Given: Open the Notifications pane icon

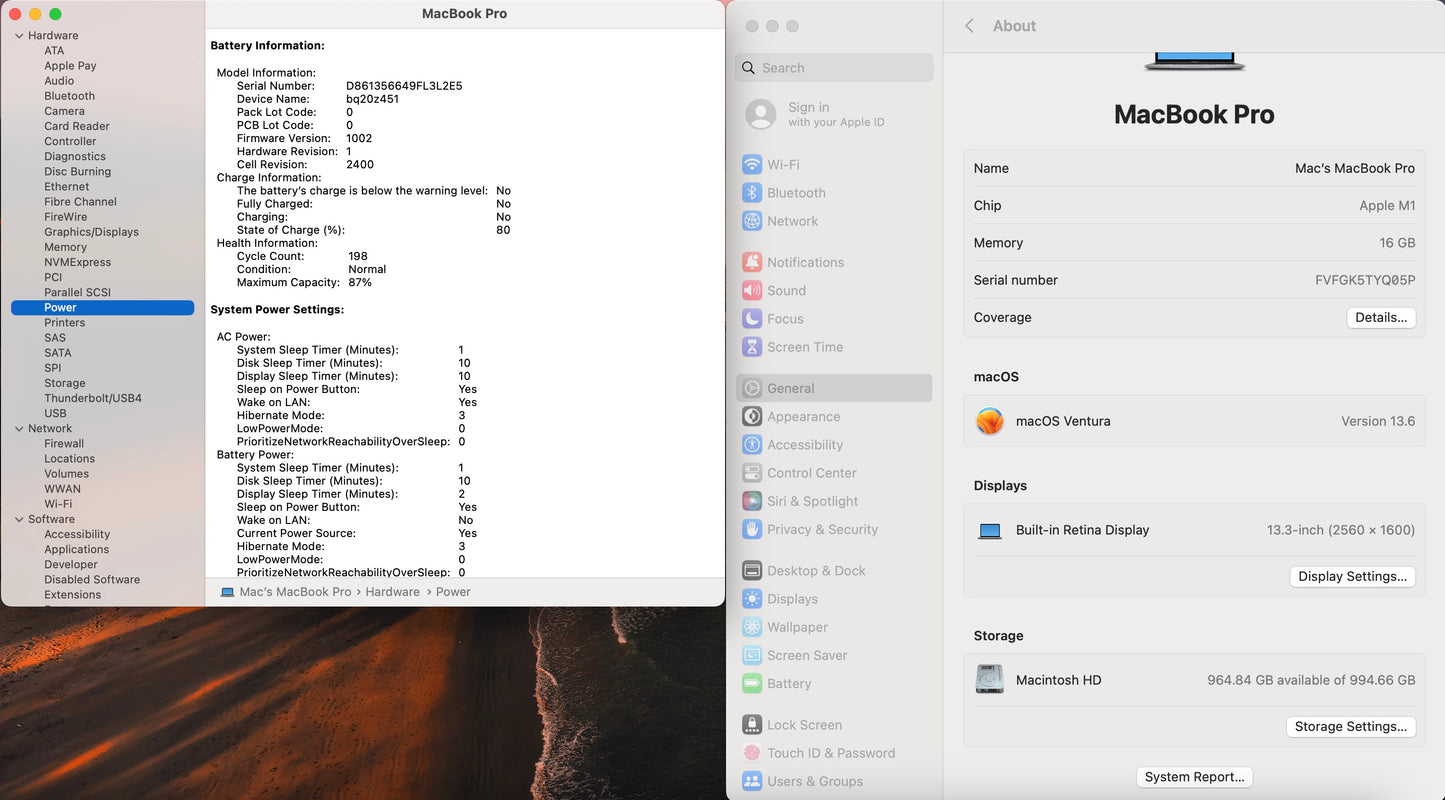Looking at the screenshot, I should pyautogui.click(x=752, y=262).
